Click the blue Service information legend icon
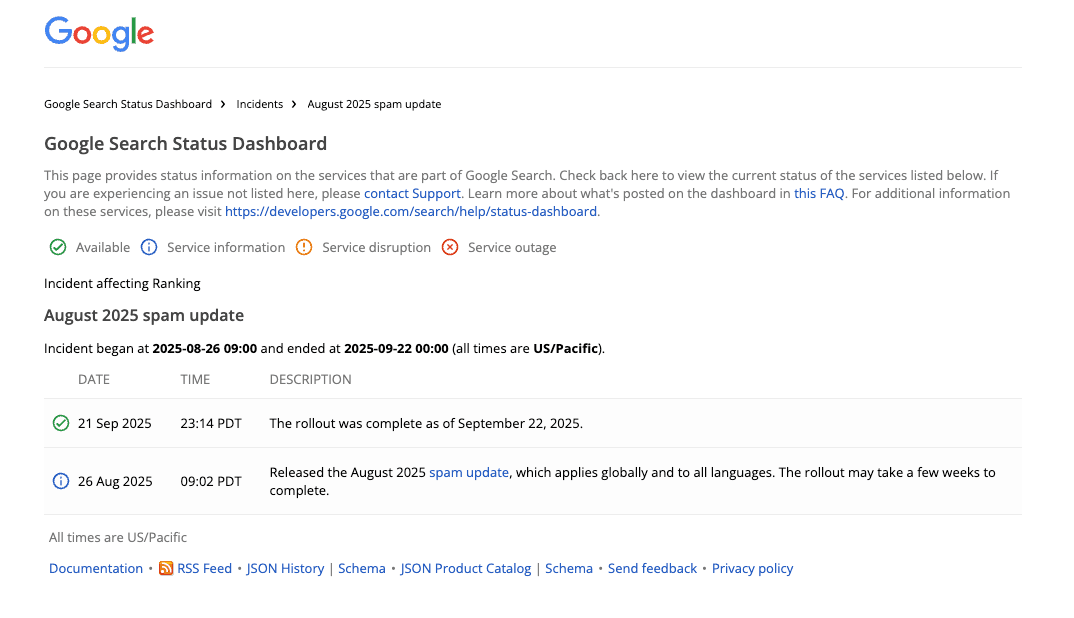 pos(149,247)
